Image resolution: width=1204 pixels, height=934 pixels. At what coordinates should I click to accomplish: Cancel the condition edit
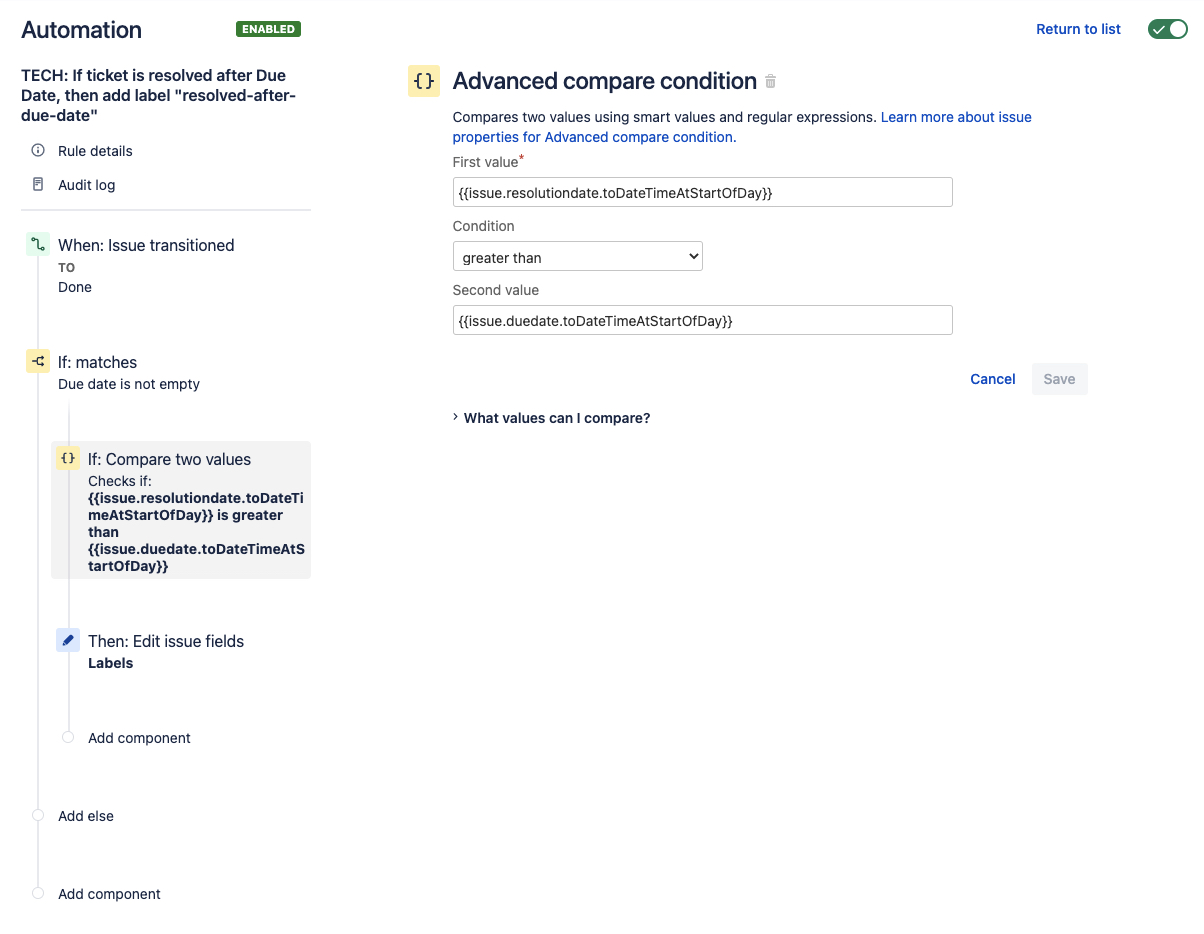(993, 379)
